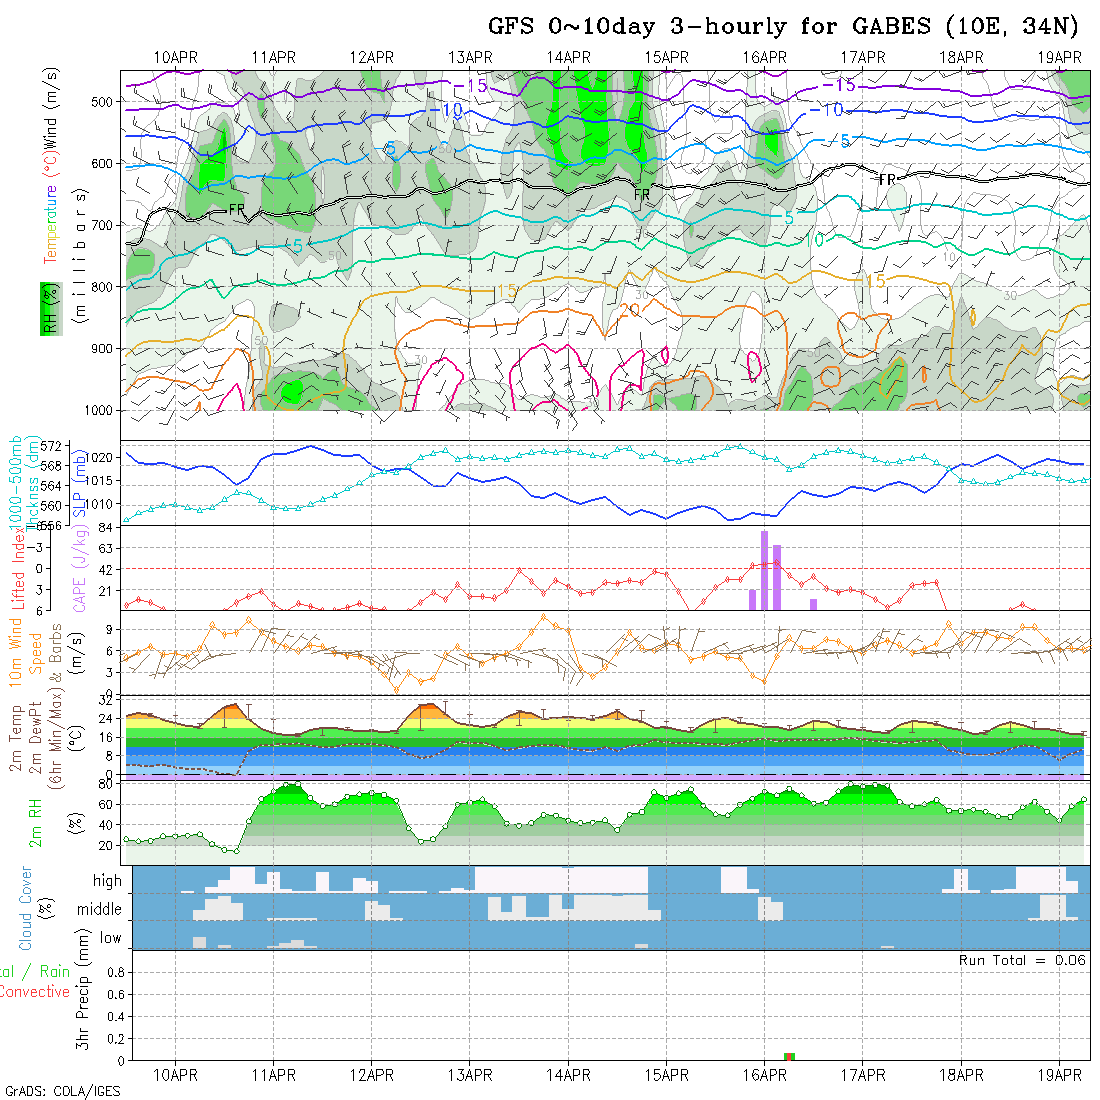The image size is (1100, 1100).
Task: Click the 'middle' cloud cover row label
Action: 100,909
